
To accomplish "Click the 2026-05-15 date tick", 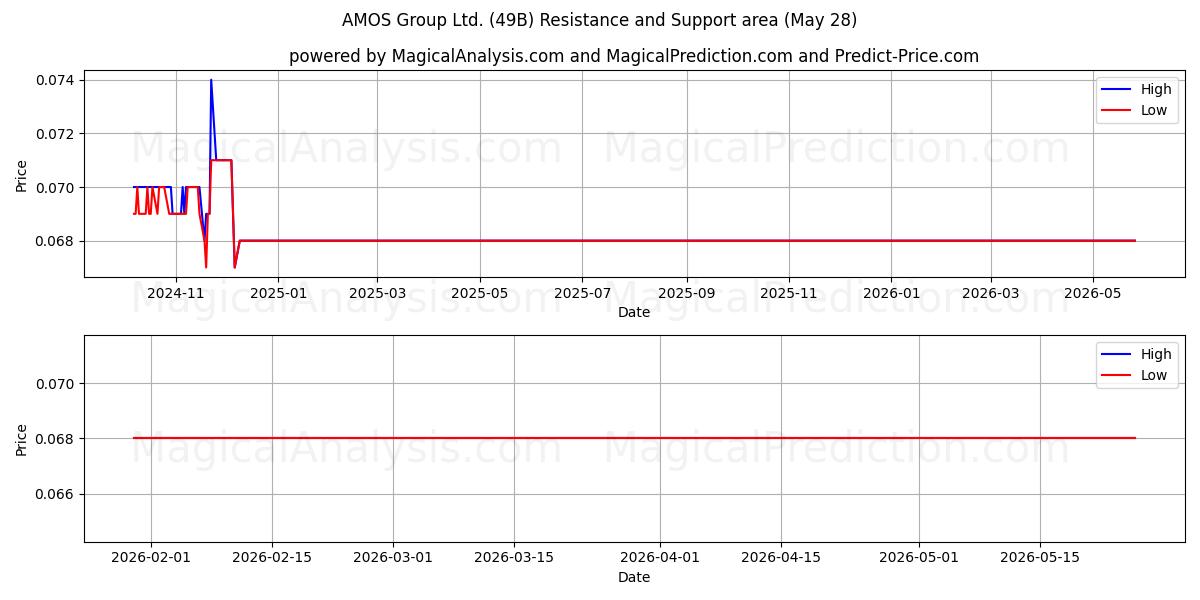I will click(1040, 558).
